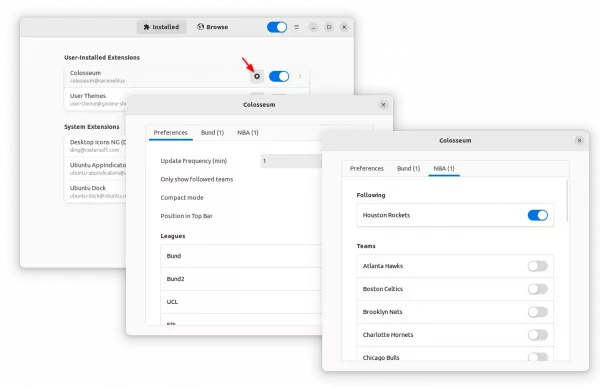Switch to Browse view in Extensions
The width and height of the screenshot is (600, 387).
213,27
